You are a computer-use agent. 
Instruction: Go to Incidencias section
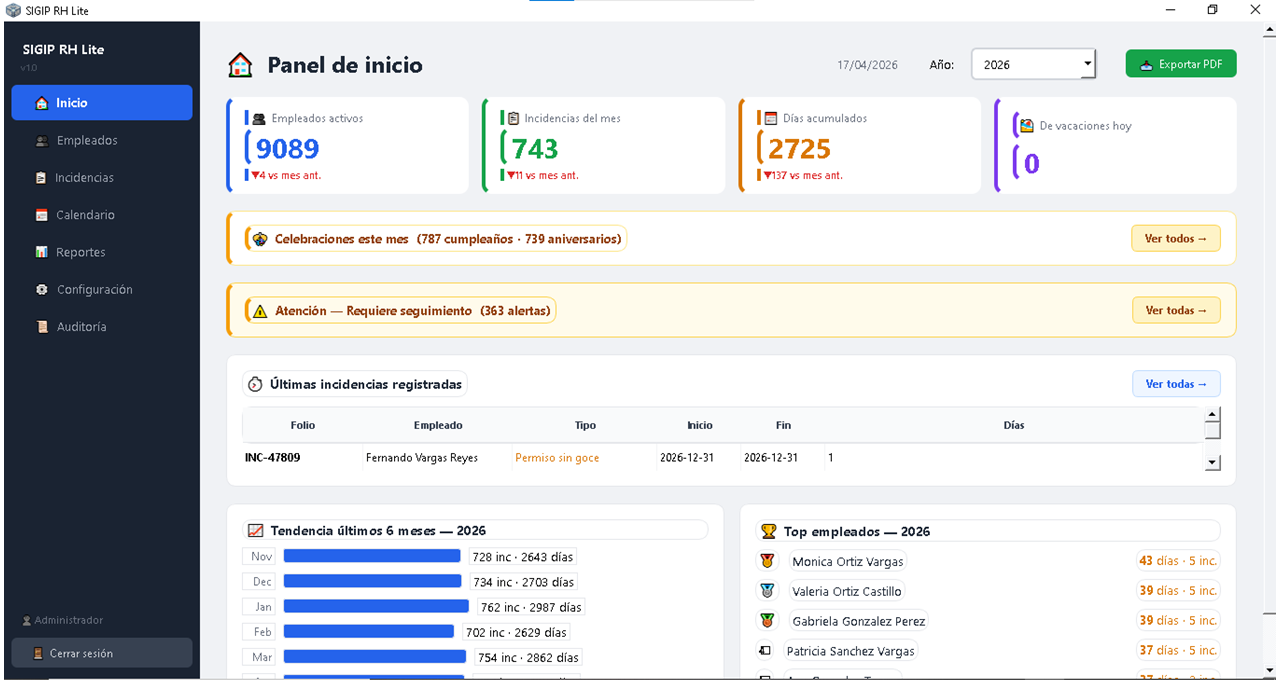(102, 178)
